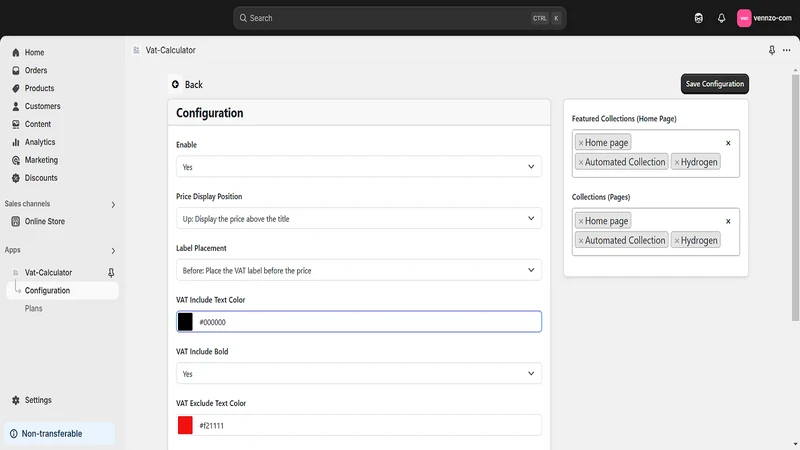
Task: Click the Non-transferable notice
Action: click(x=59, y=434)
